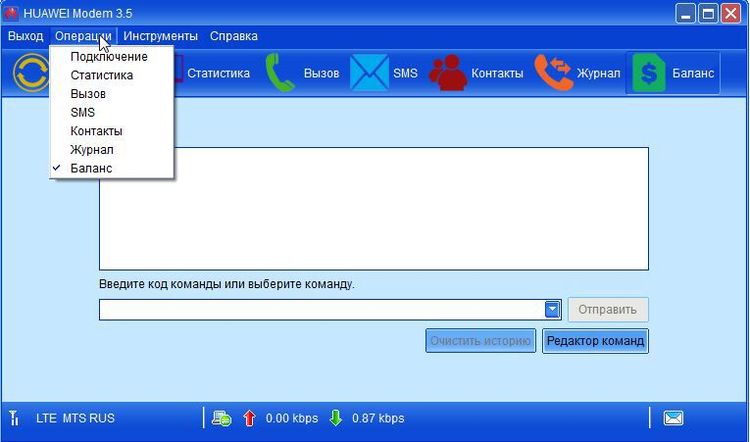750x442 pixels.
Task: Expand the command code dropdown arrow
Action: pyautogui.click(x=552, y=309)
